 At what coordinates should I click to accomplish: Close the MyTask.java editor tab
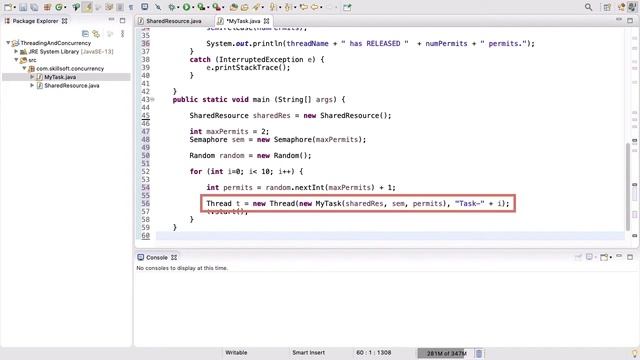pos(267,21)
